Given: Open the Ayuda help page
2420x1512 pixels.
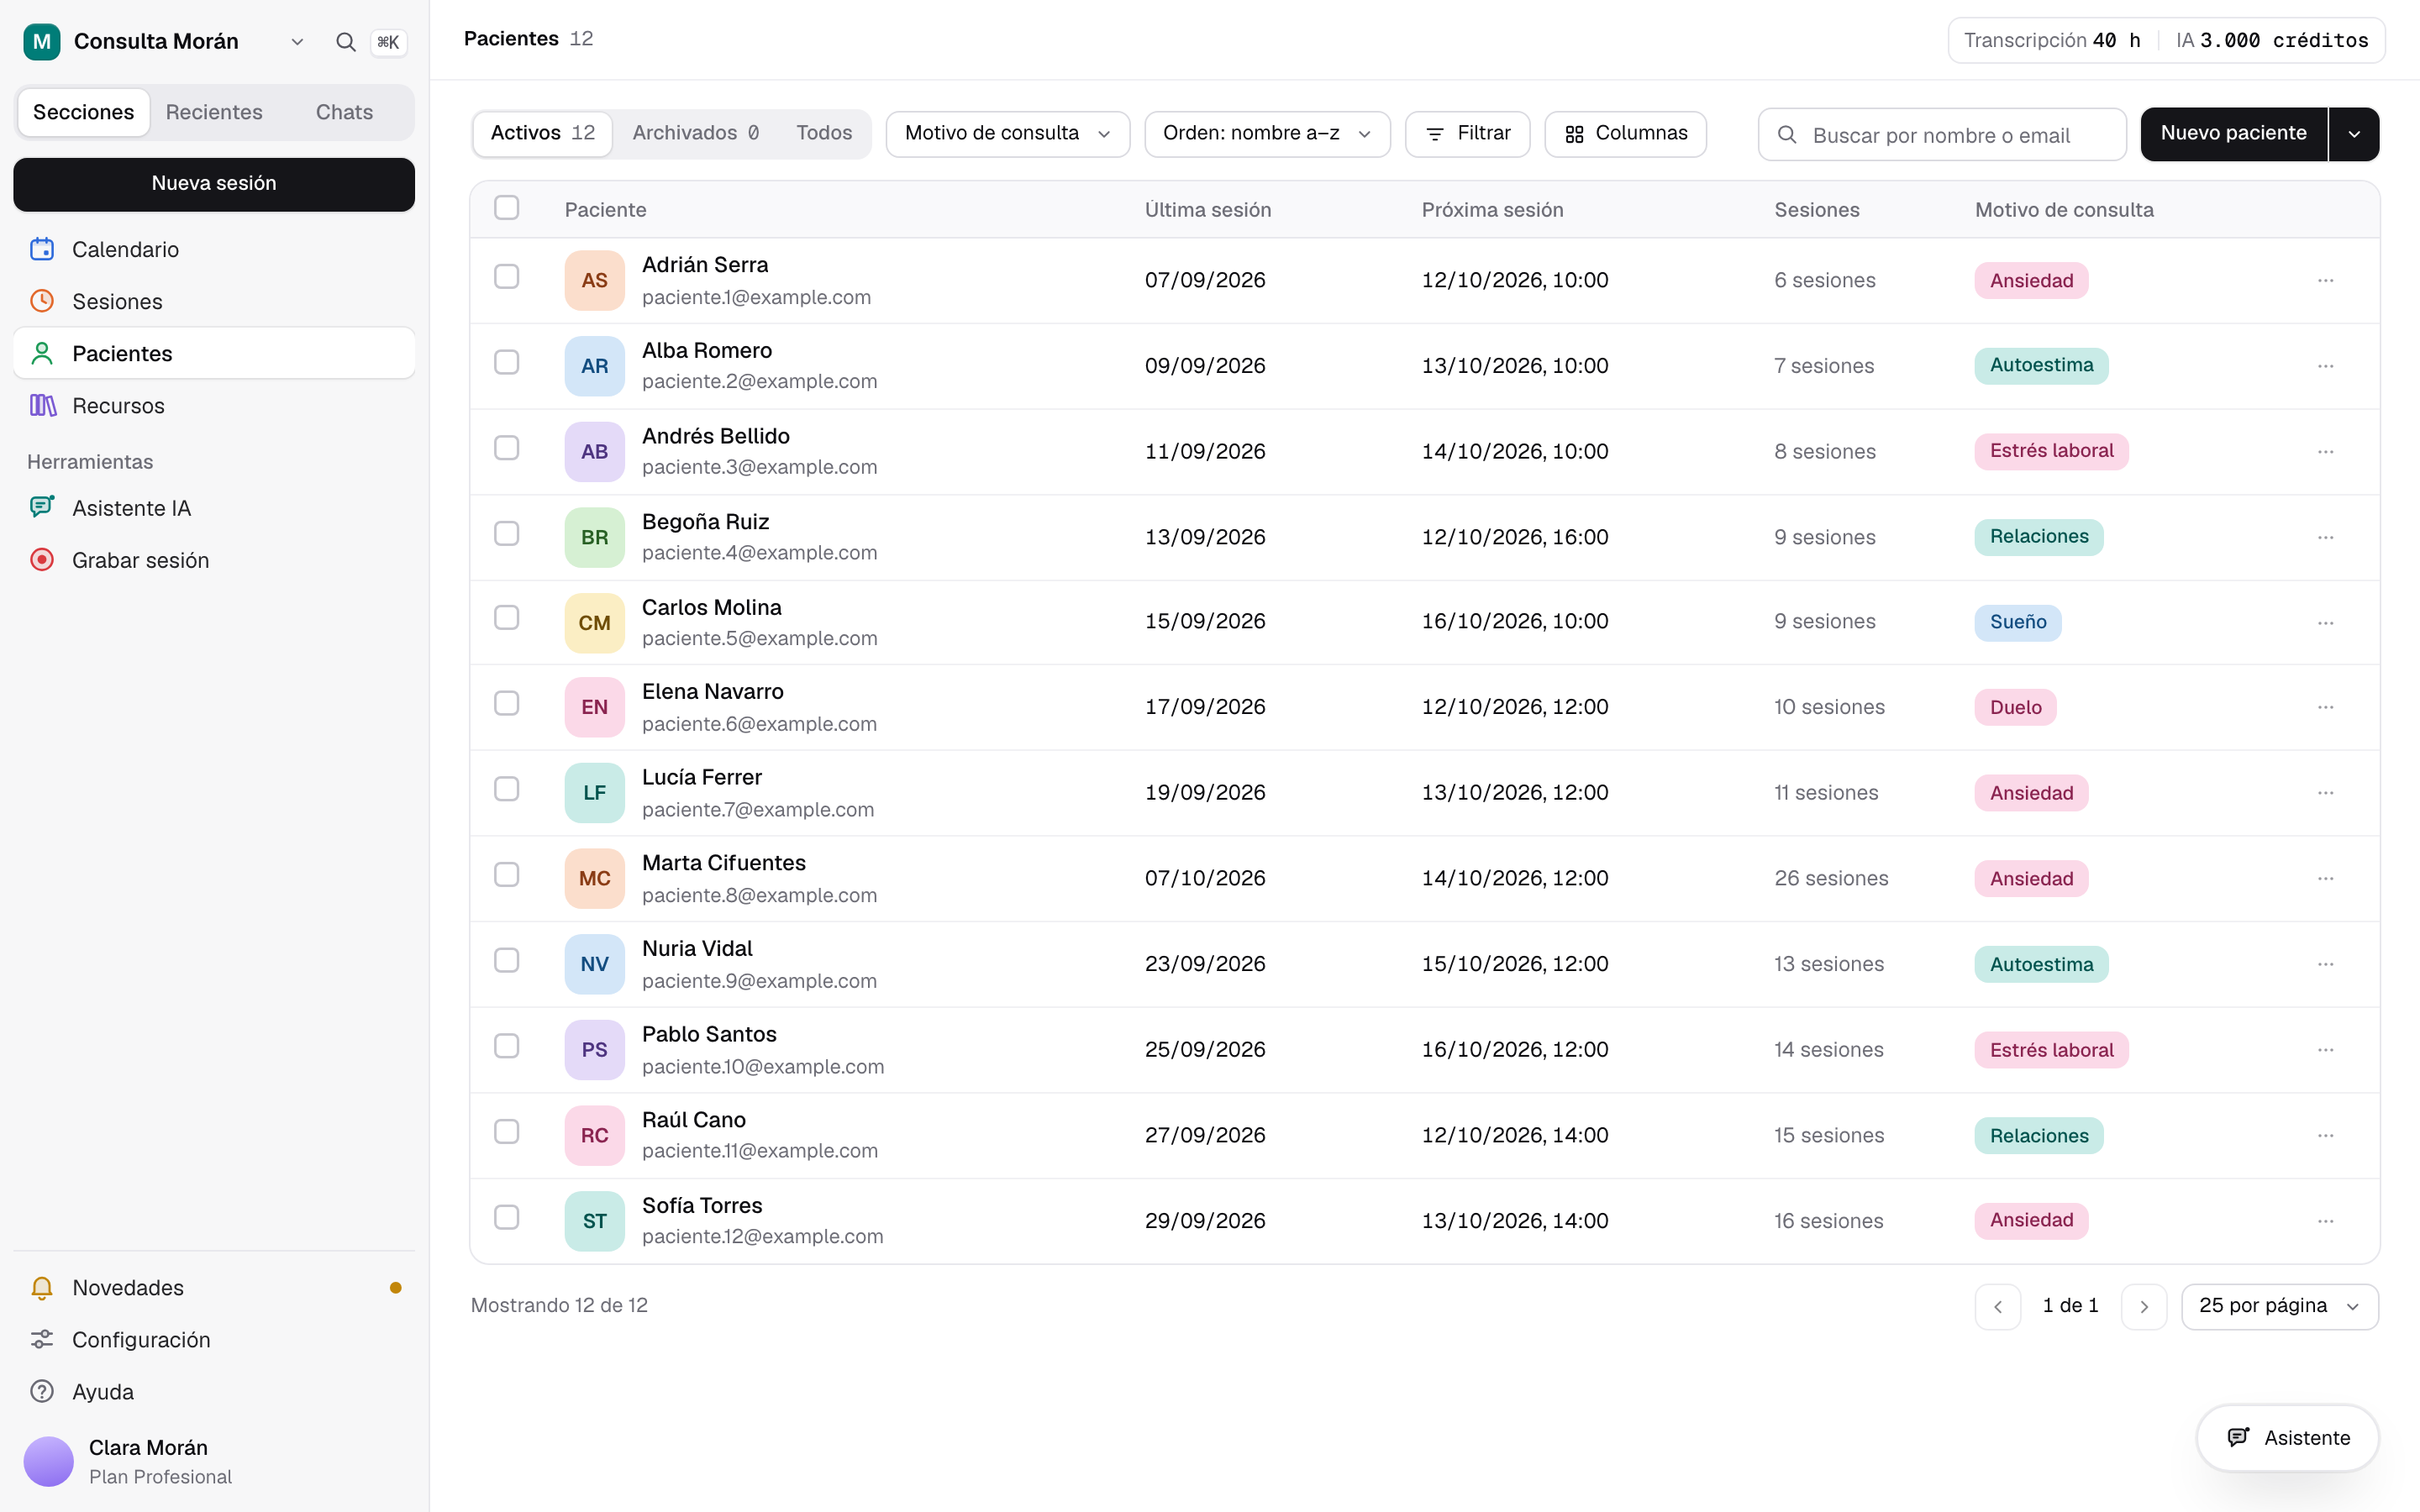Looking at the screenshot, I should [214, 1391].
